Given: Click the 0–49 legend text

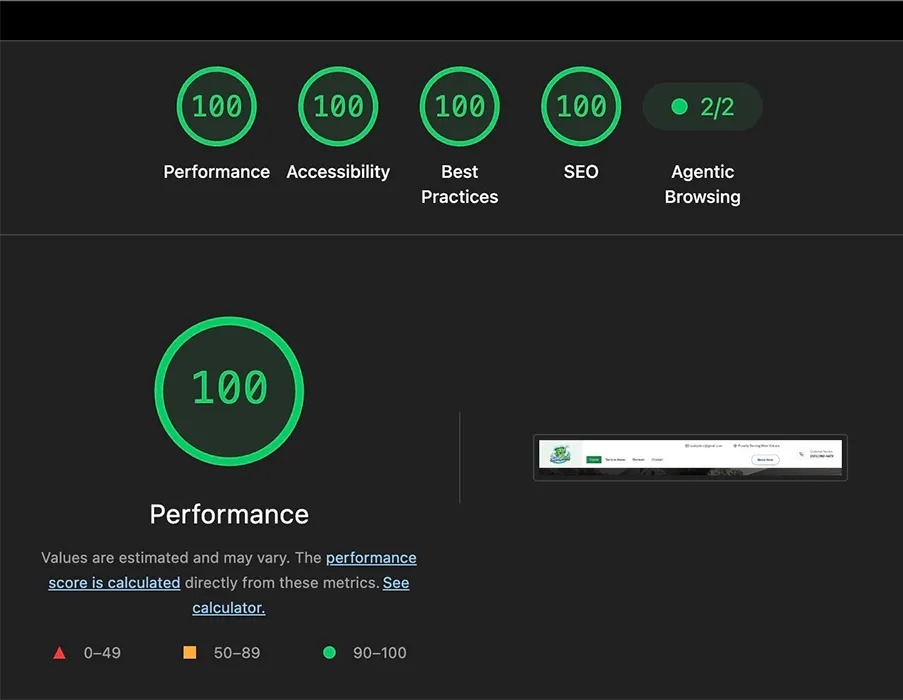Looking at the screenshot, I should pyautogui.click(x=102, y=653).
